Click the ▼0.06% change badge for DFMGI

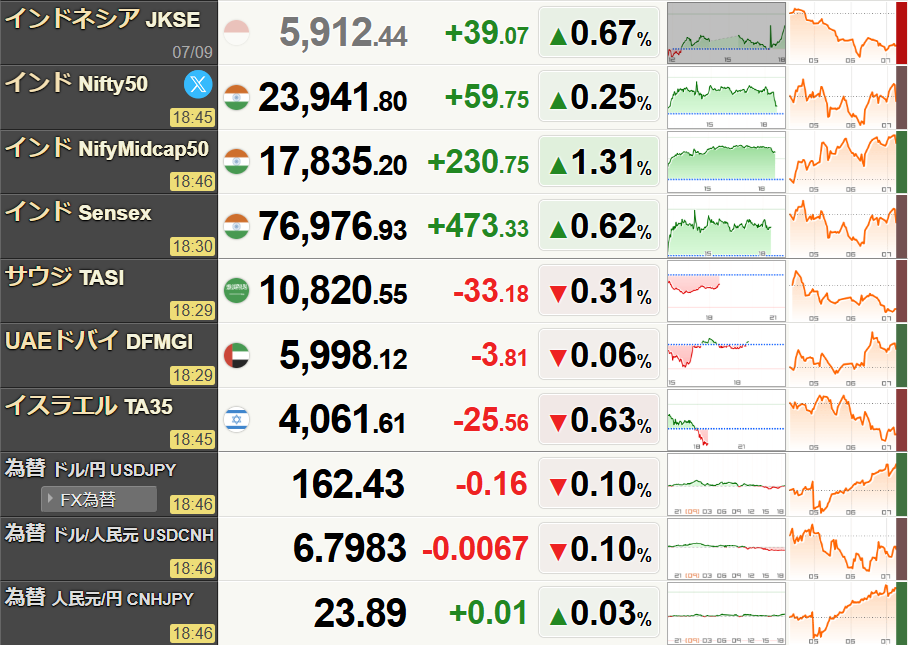pos(599,355)
